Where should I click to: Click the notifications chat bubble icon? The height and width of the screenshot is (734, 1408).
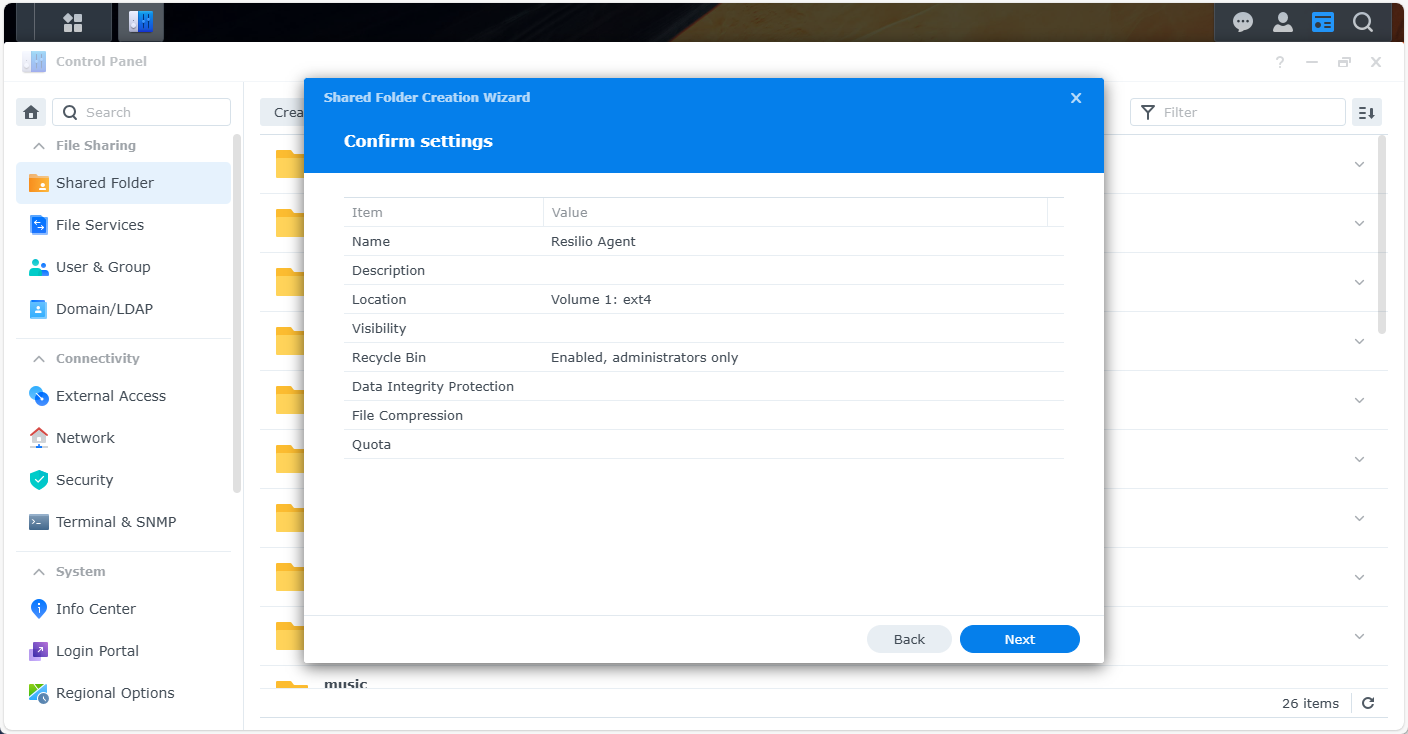[x=1243, y=22]
